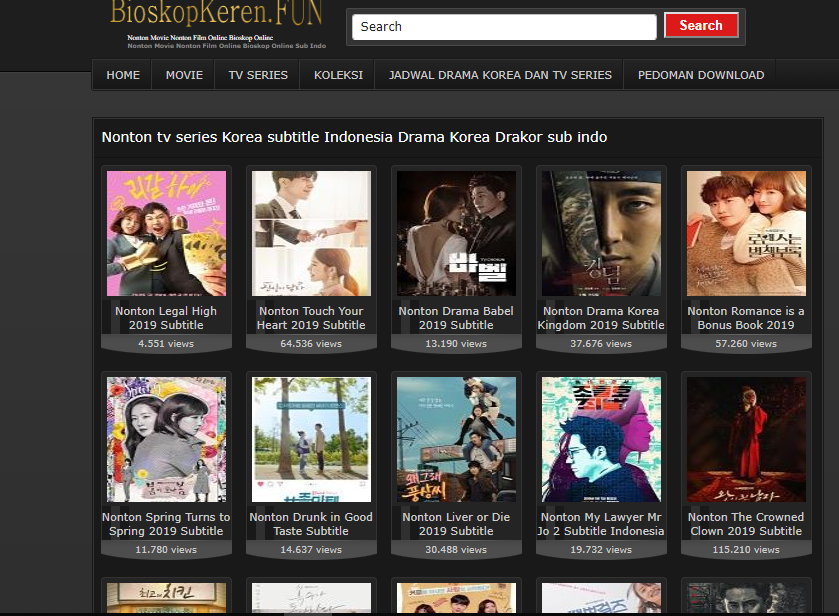Viewport: 839px width, 616px height.
Task: Click 'Nonton Liver or Die 2019 Subtitle' link
Action: point(456,524)
